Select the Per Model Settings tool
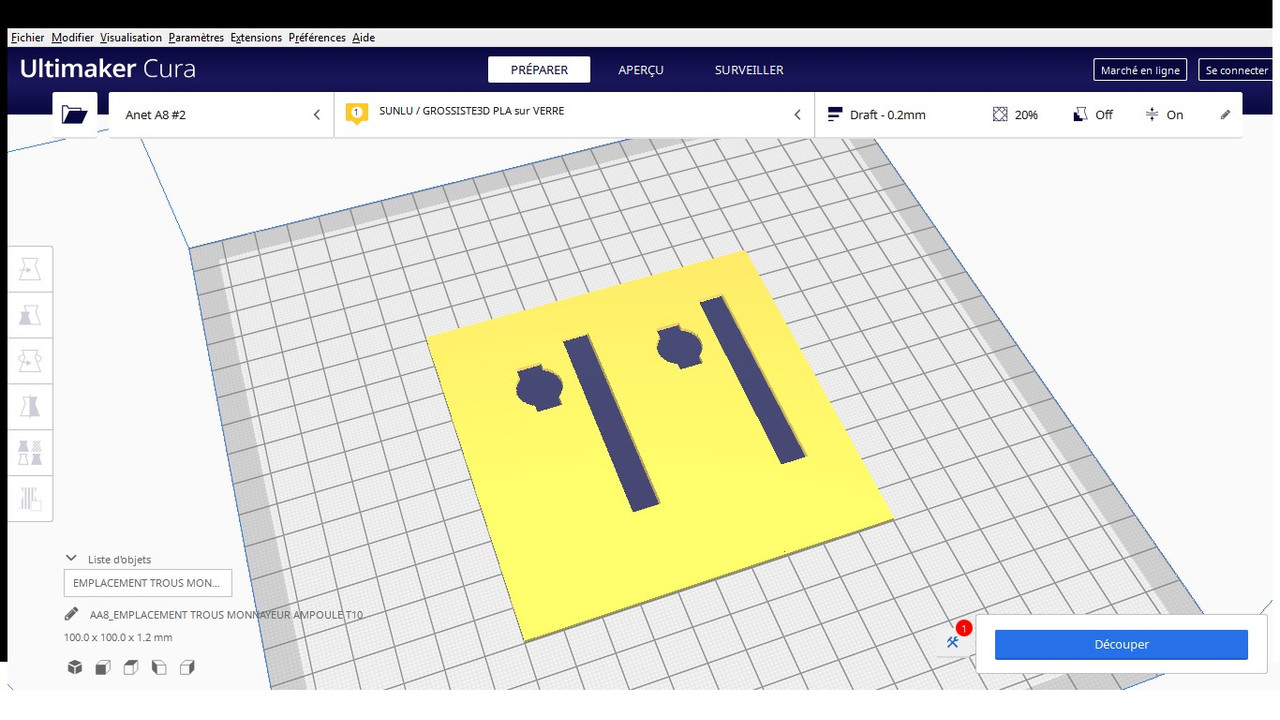 (x=30, y=452)
